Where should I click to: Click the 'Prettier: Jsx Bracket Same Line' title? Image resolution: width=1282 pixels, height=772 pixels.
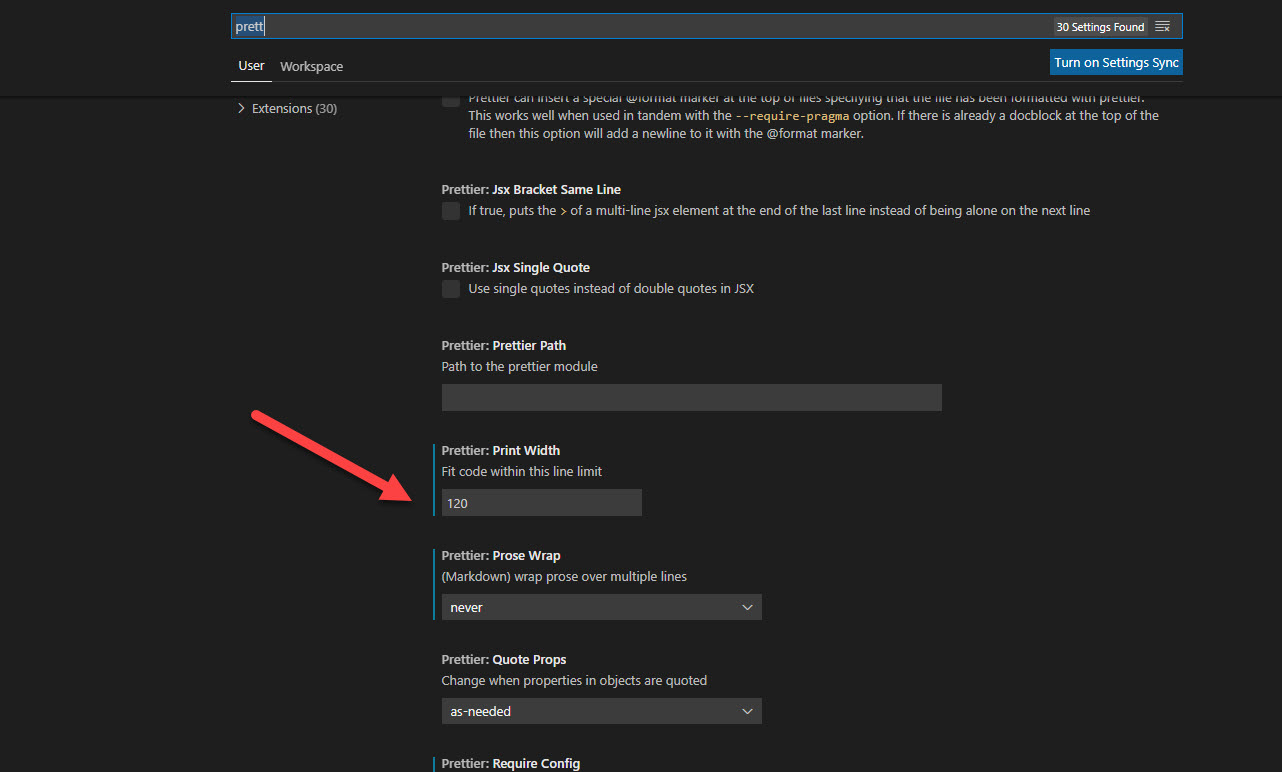(531, 189)
